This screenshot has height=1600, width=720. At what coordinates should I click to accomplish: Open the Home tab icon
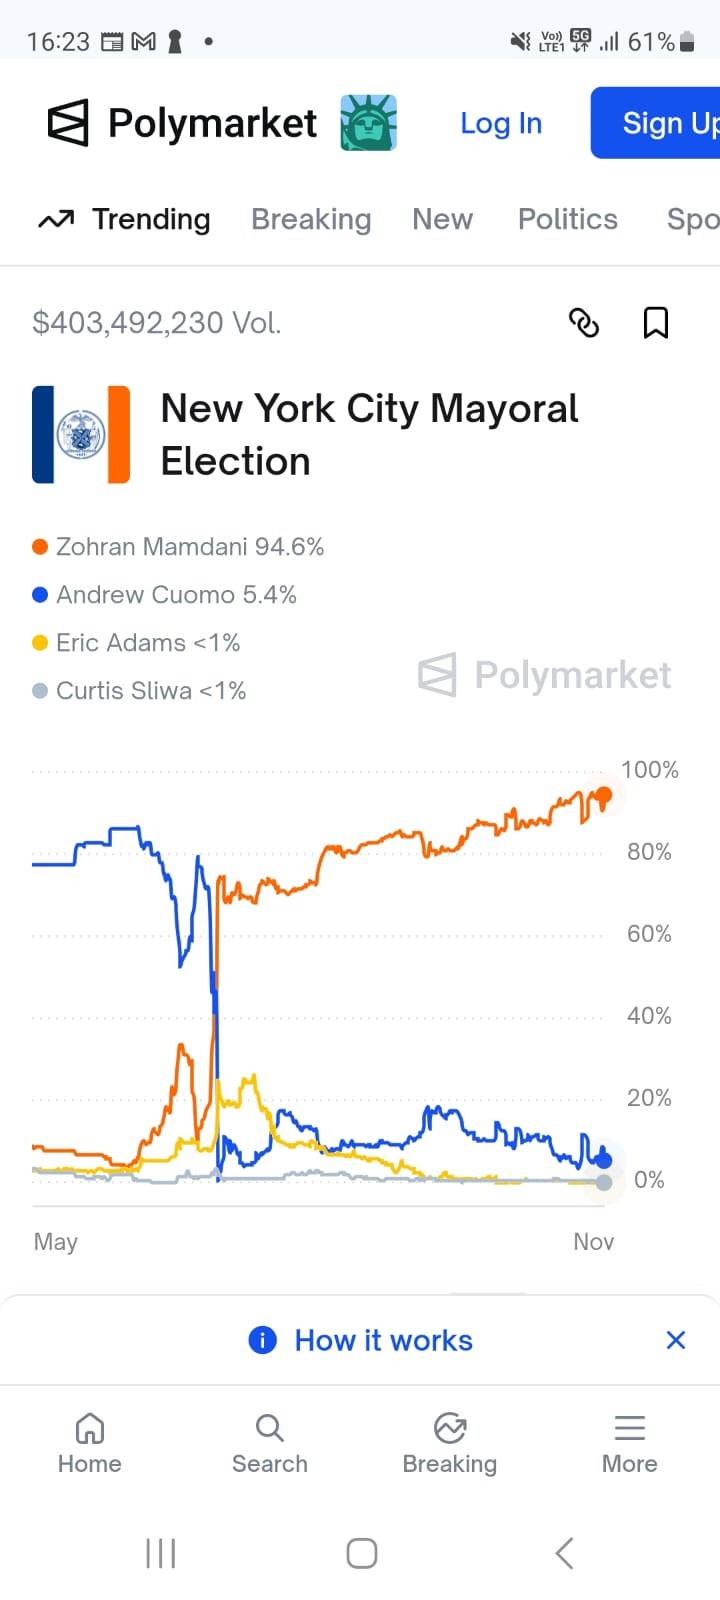click(x=90, y=1428)
